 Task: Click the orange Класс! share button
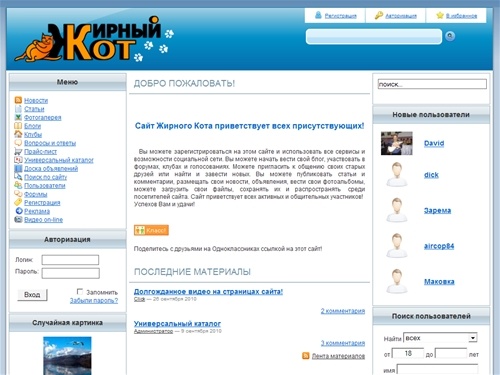pyautogui.click(x=151, y=230)
